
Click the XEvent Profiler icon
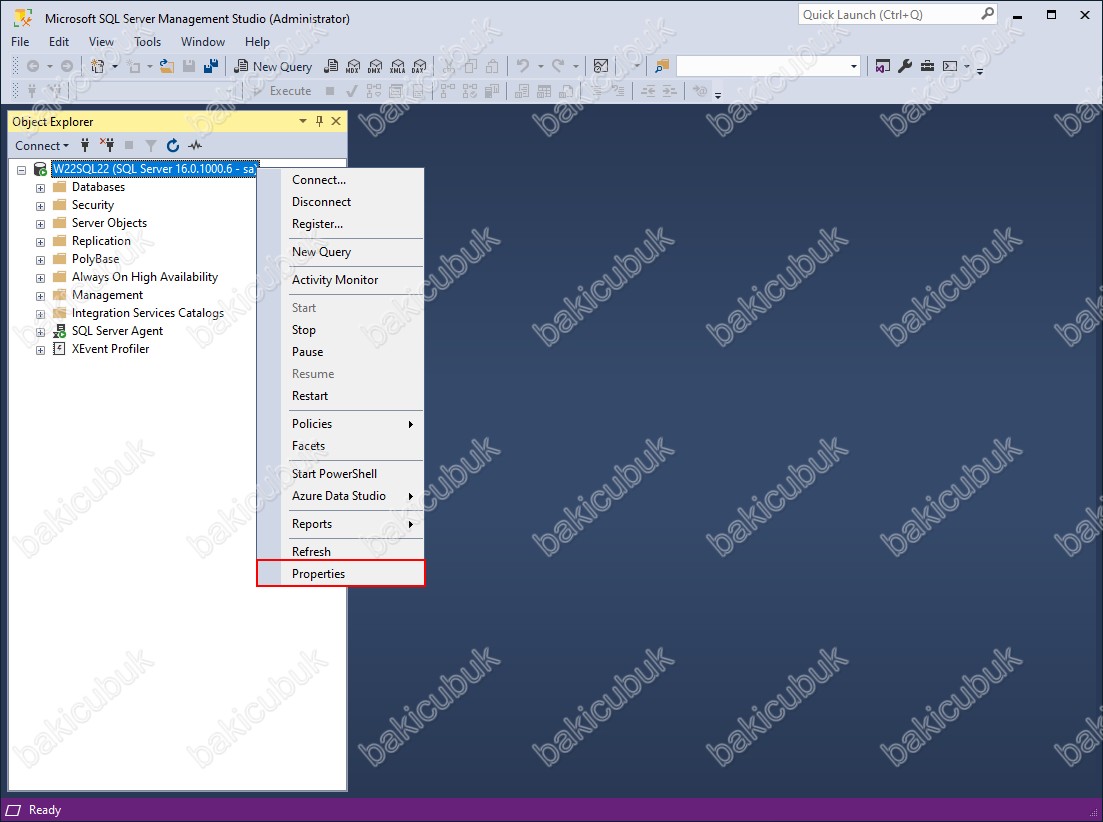pyautogui.click(x=60, y=349)
